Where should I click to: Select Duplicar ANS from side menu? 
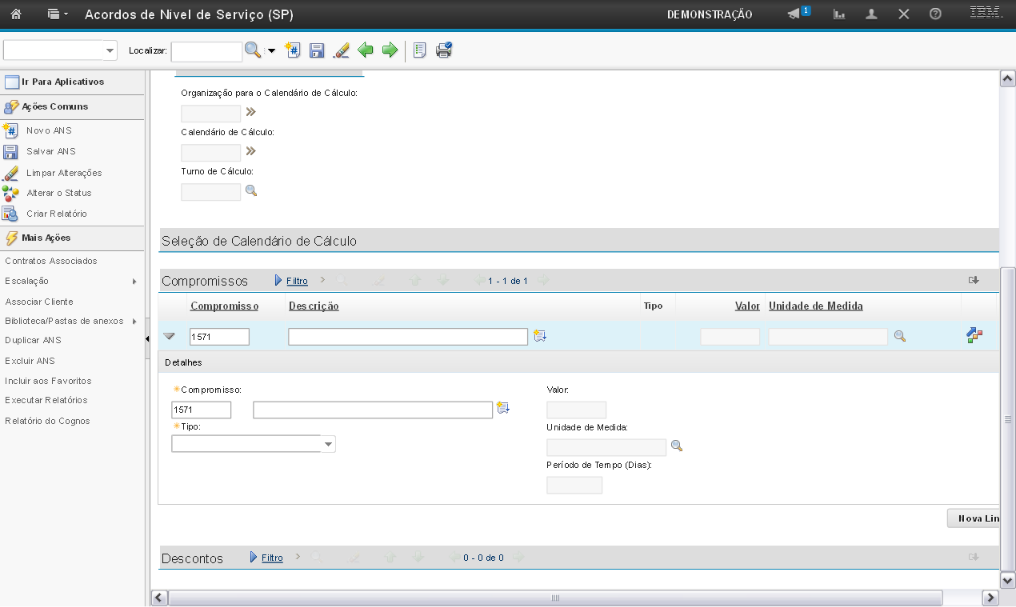[33, 340]
